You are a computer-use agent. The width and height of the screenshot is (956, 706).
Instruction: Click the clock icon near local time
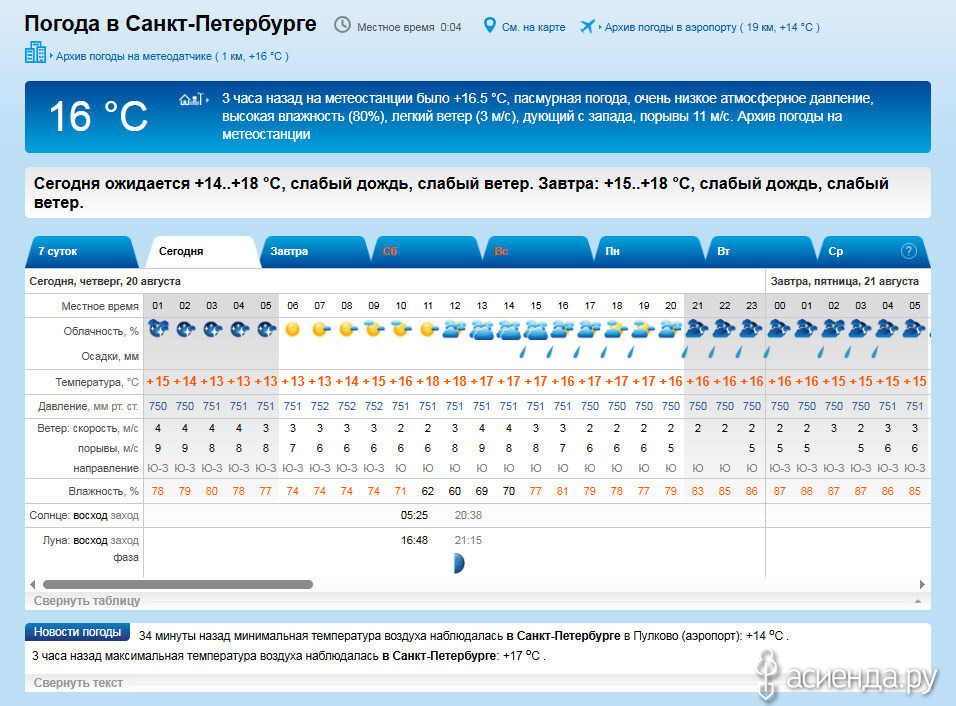(342, 25)
